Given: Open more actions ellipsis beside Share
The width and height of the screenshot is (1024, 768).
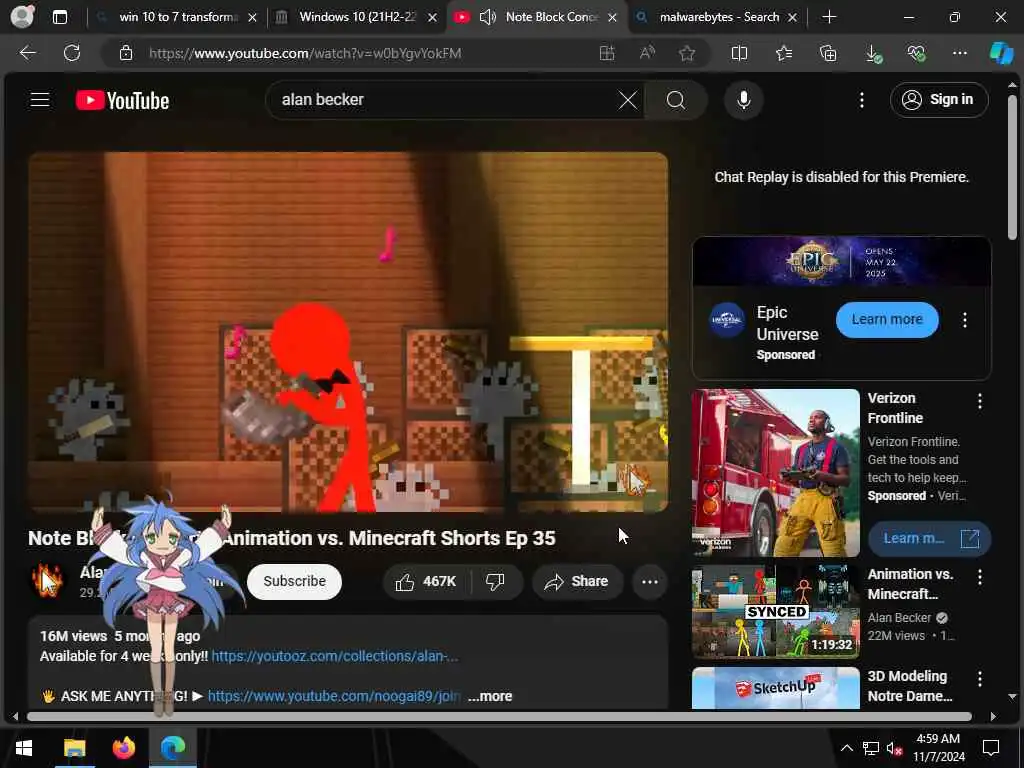Looking at the screenshot, I should pos(650,582).
